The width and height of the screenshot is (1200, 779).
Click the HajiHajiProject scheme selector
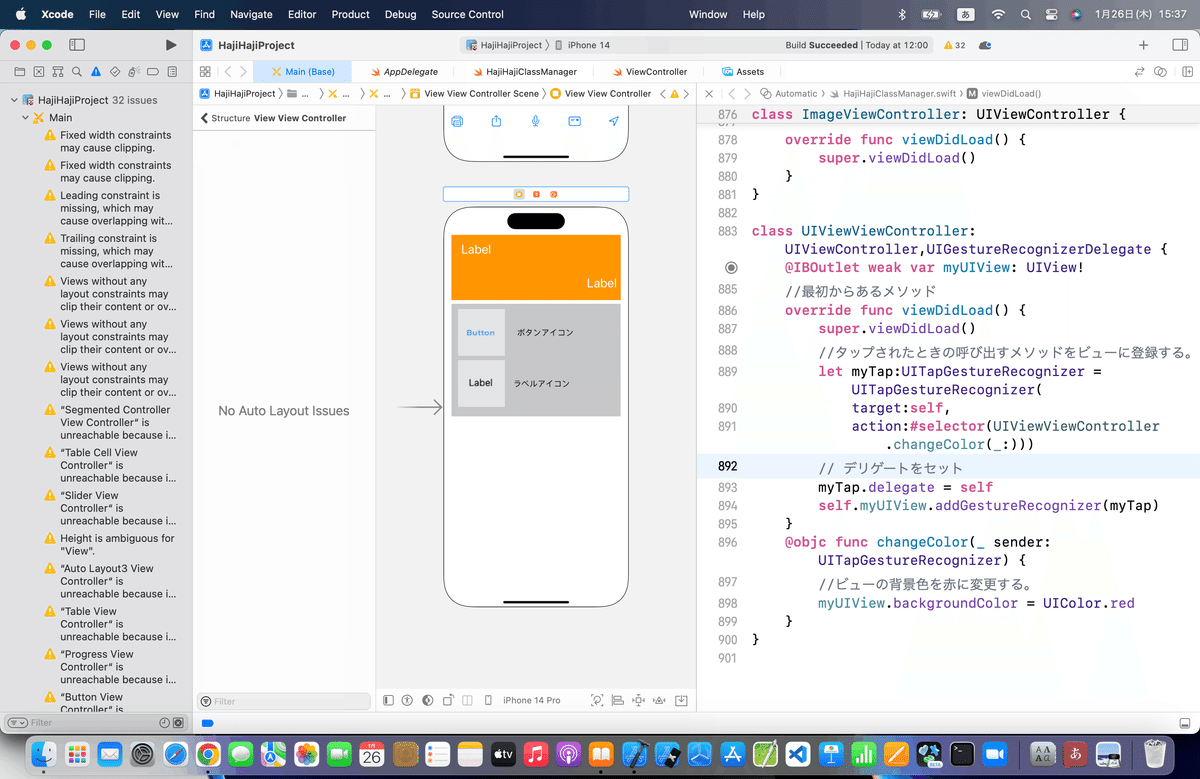504,45
